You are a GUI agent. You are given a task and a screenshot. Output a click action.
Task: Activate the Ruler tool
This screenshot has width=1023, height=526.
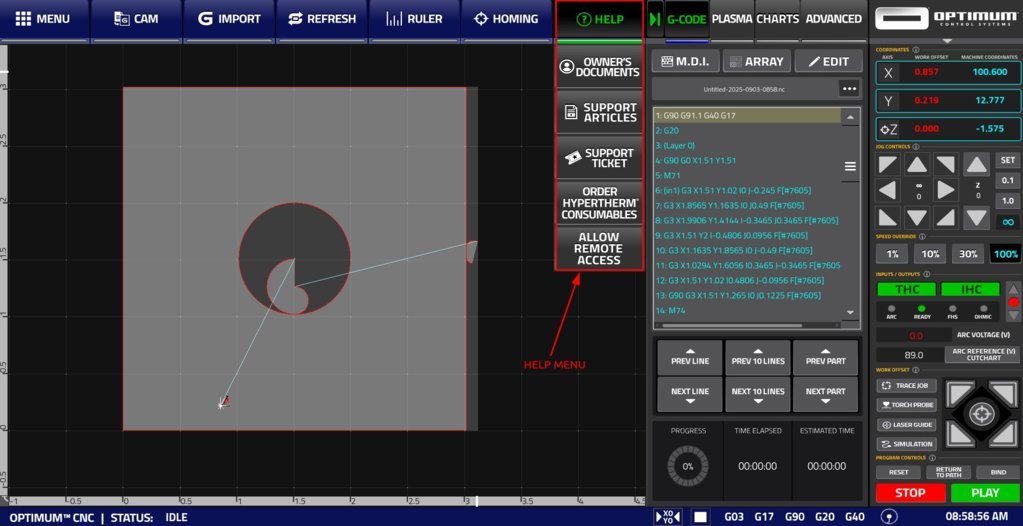(x=414, y=19)
